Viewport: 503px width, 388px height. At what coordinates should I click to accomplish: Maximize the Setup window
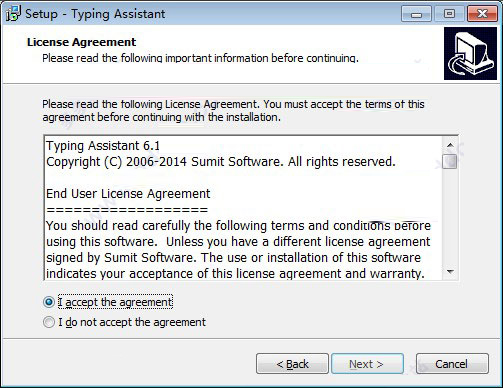(x=449, y=14)
